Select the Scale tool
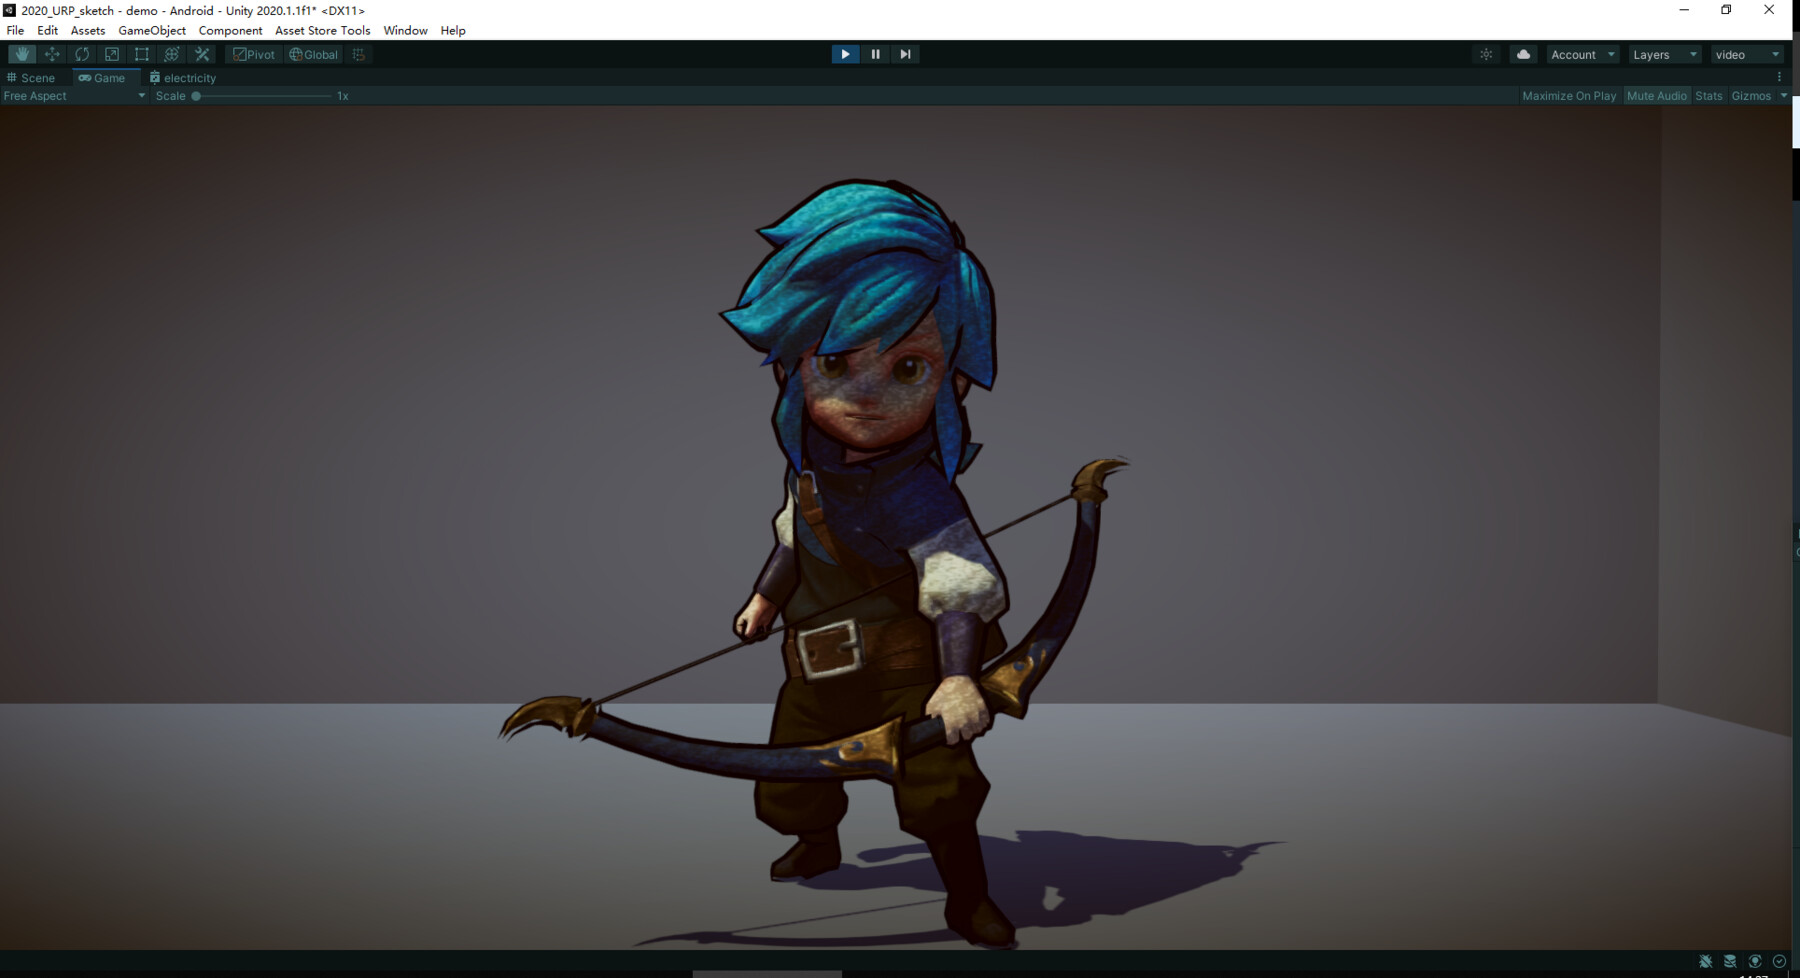Viewport: 1800px width, 978px height. [112, 54]
